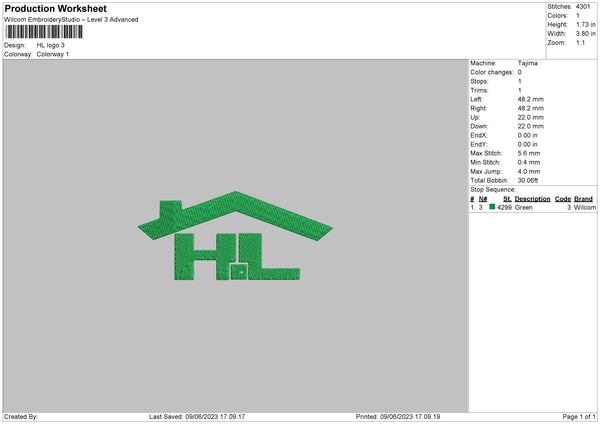Click the Brand column header
This screenshot has height=424, width=600.
point(583,199)
